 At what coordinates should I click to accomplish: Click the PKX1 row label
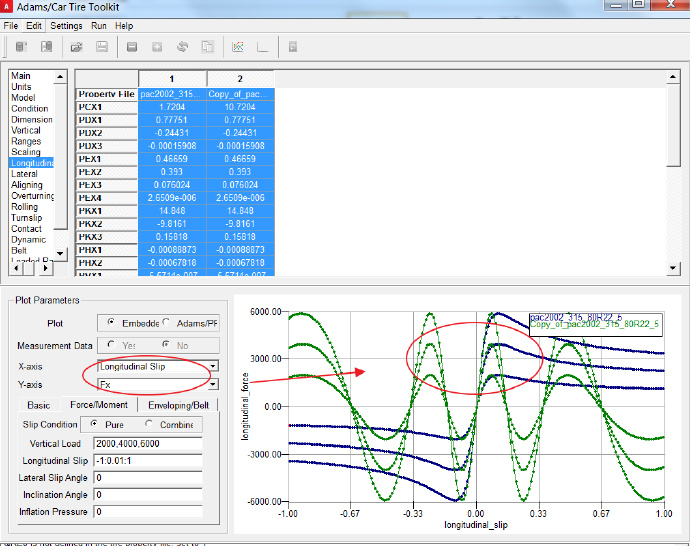tap(106, 211)
